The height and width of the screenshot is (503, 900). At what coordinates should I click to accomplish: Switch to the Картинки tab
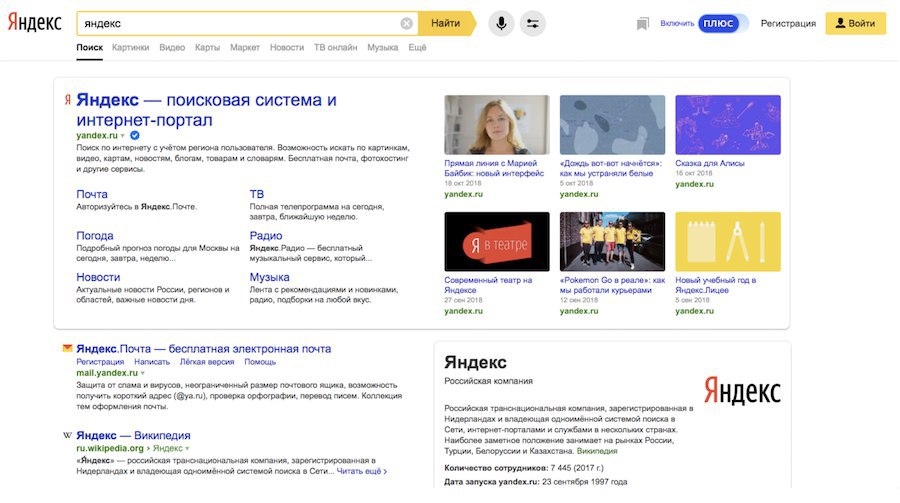(130, 48)
